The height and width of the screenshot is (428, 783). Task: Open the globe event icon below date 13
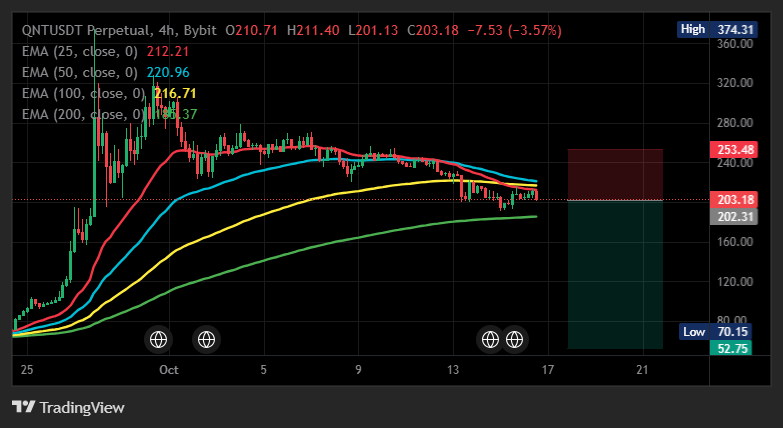[490, 340]
